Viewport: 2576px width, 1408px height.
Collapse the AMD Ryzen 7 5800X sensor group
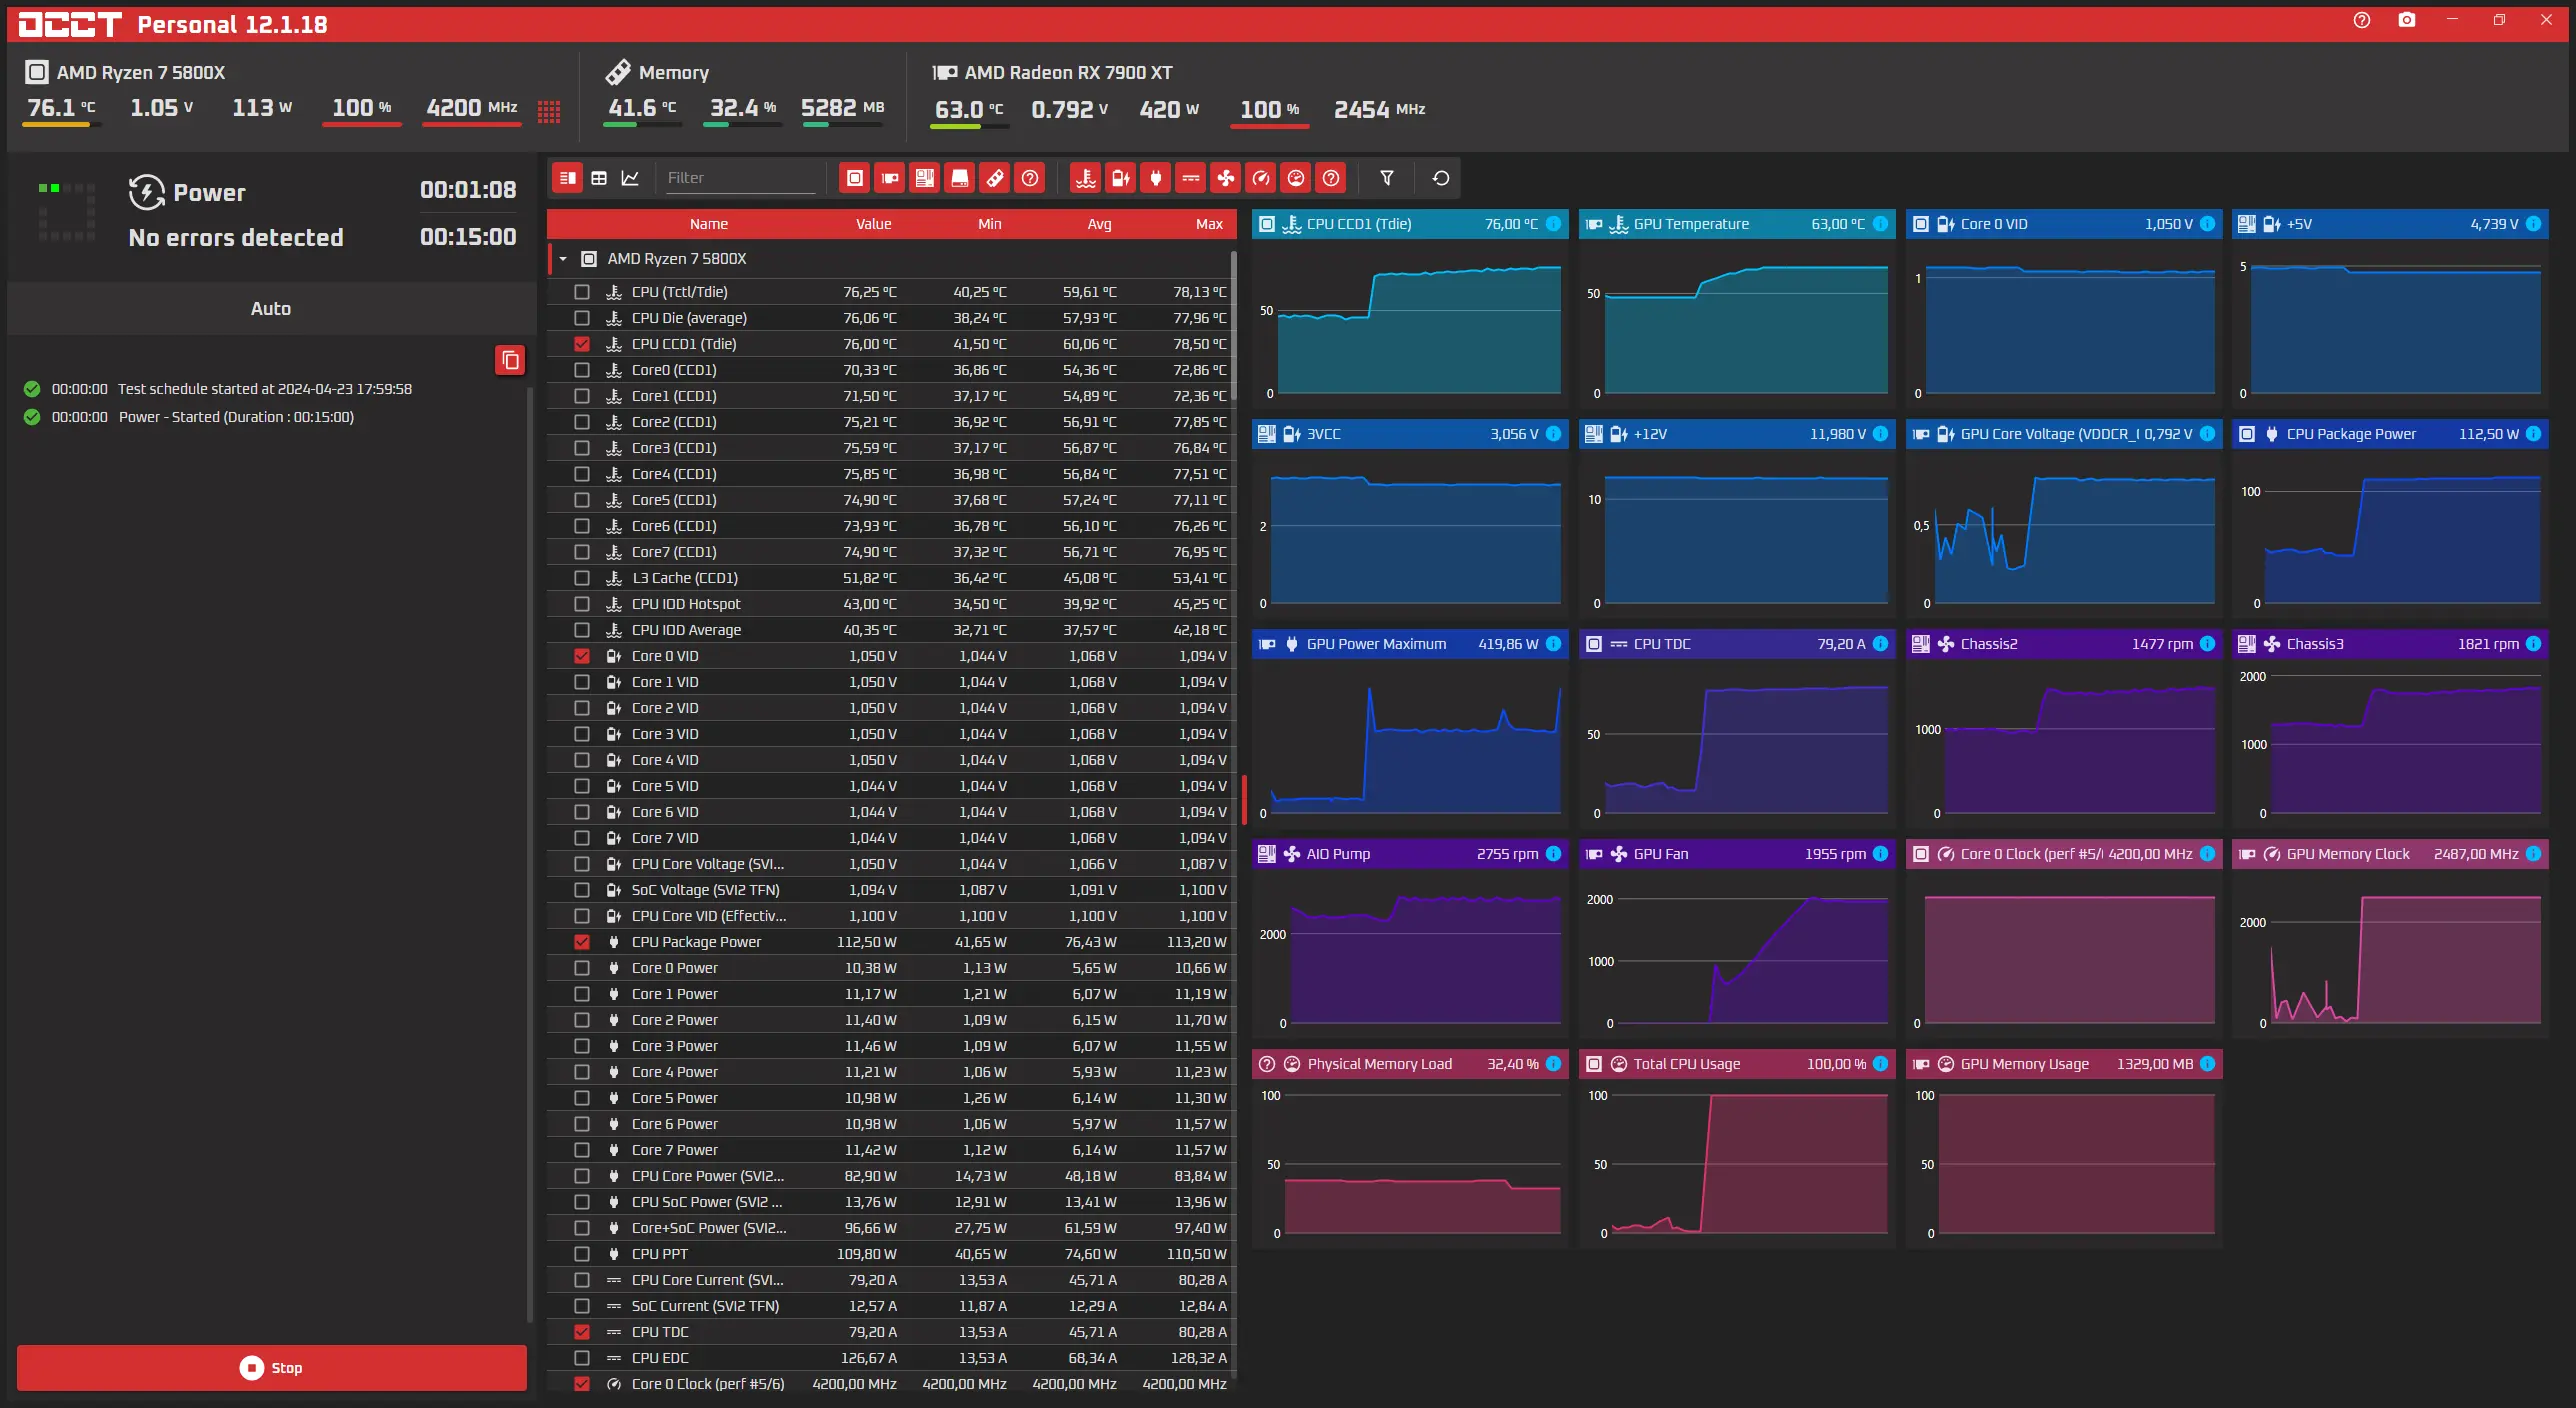coord(563,259)
